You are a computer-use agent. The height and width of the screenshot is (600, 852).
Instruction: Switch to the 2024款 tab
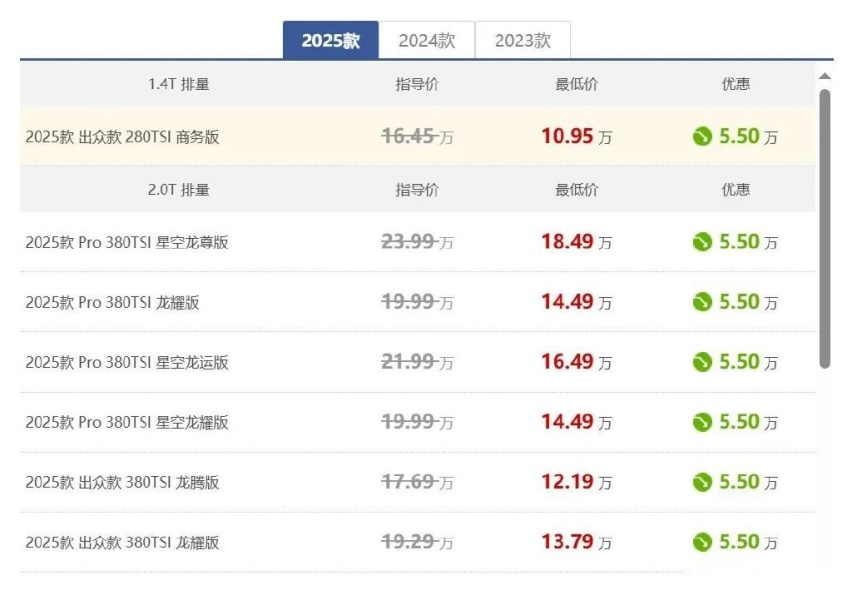pos(427,40)
